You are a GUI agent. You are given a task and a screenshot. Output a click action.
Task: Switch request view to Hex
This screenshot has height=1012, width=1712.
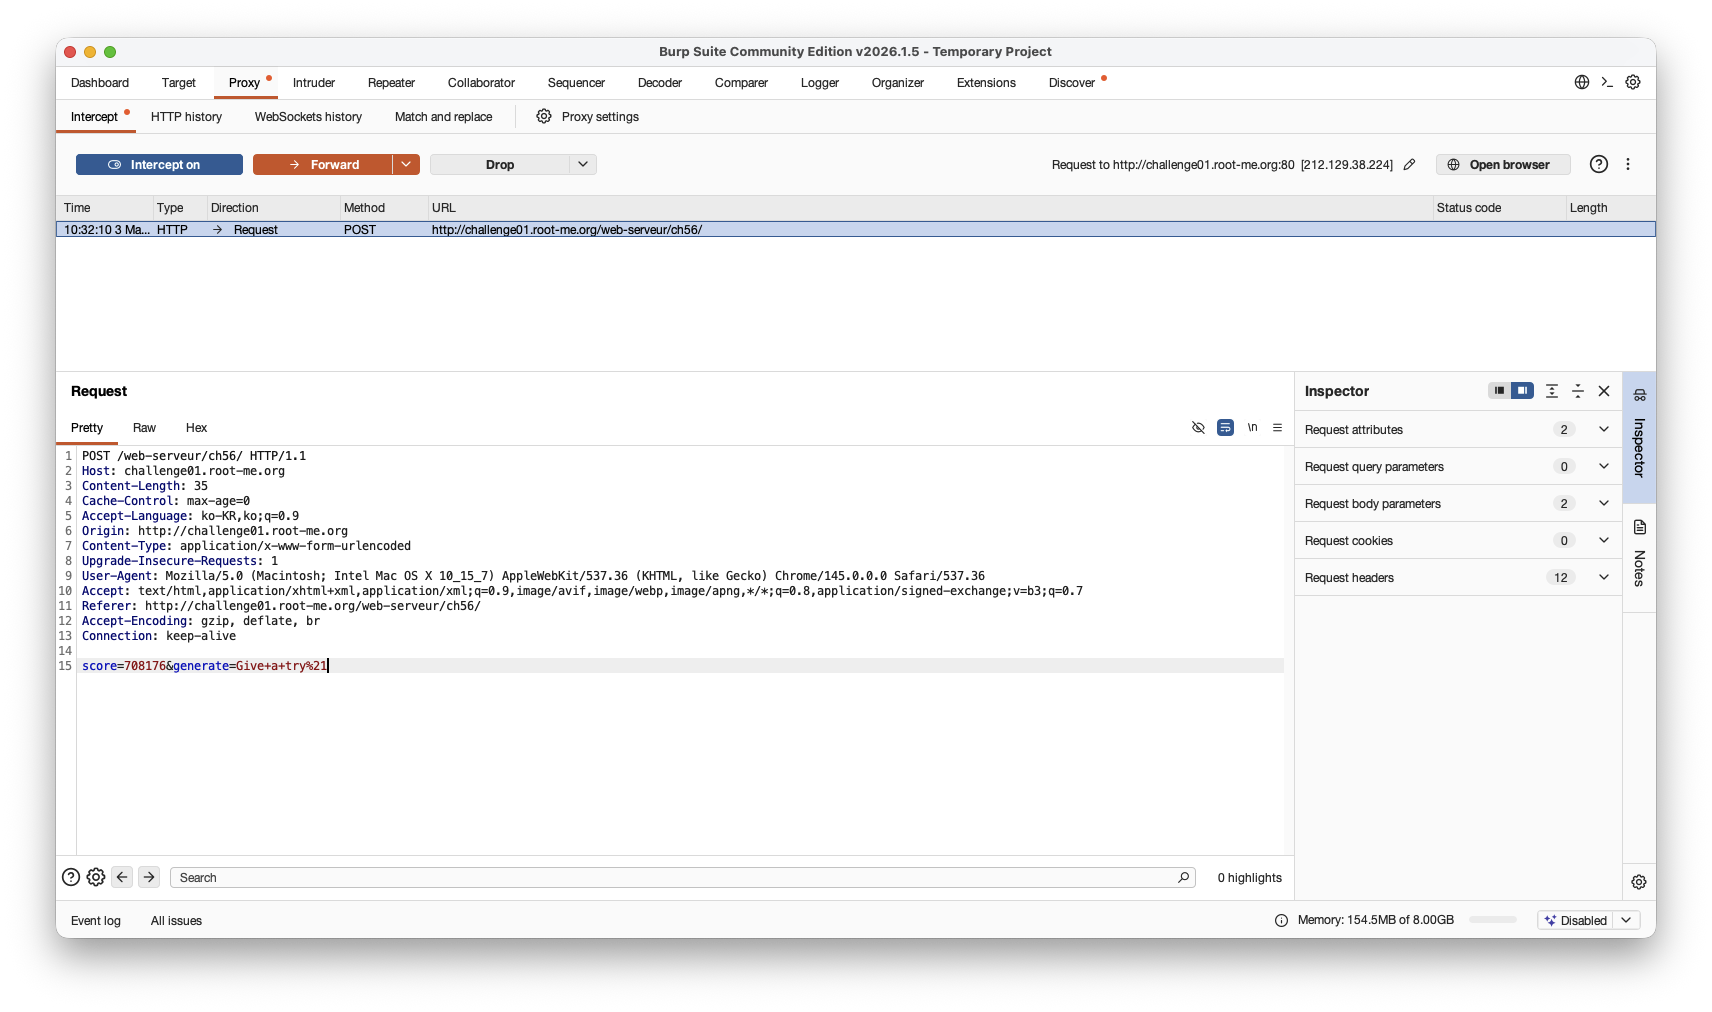[x=196, y=428]
